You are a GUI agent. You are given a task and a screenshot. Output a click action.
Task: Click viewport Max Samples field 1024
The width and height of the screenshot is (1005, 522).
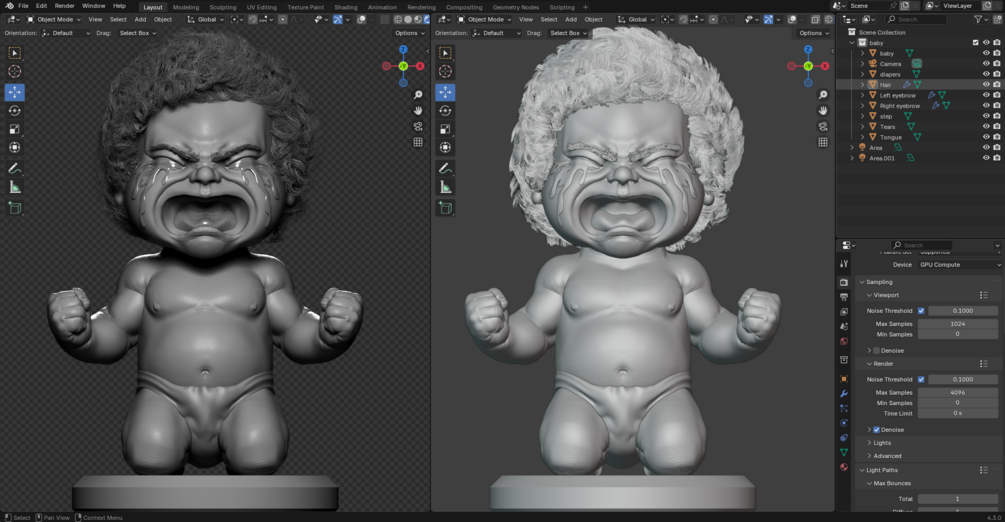(958, 324)
